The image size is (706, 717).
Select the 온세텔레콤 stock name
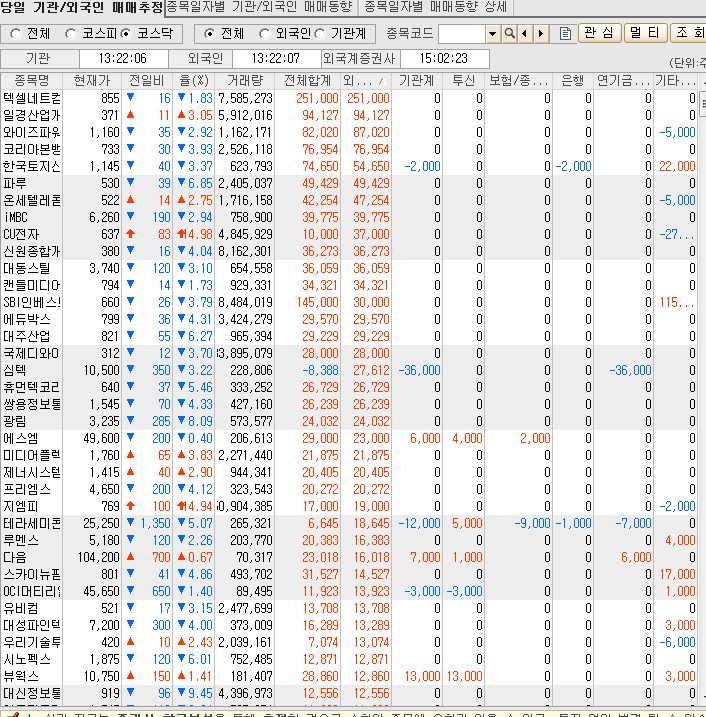(x=32, y=200)
